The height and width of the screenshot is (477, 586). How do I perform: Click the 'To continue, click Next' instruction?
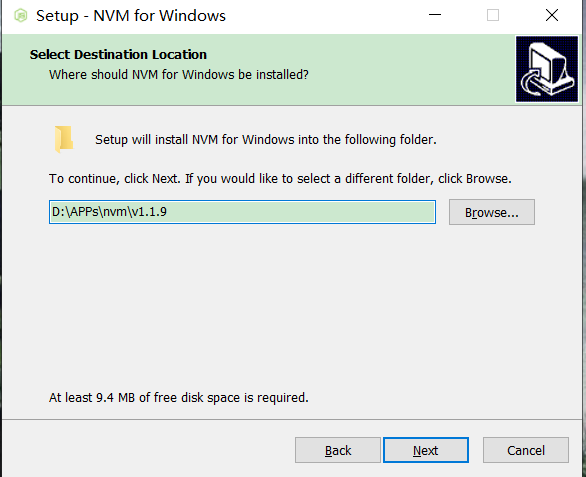click(x=280, y=179)
